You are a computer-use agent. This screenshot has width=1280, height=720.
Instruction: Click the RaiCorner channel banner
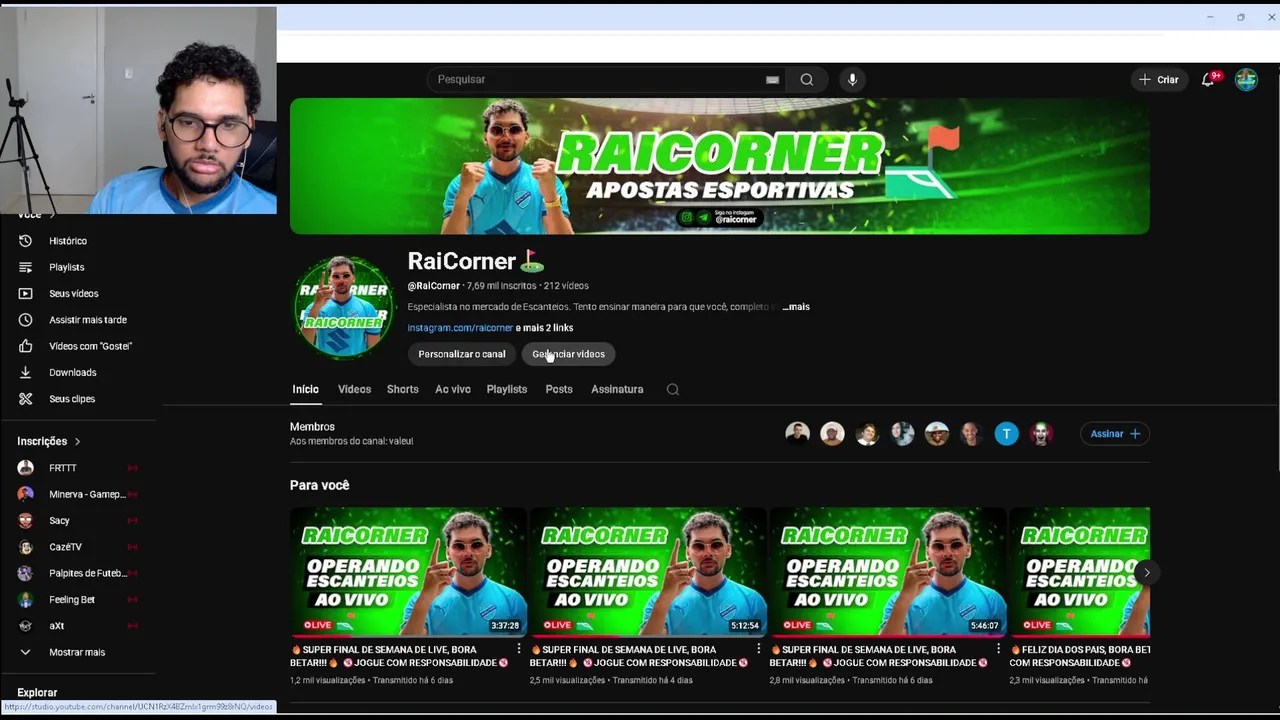pyautogui.click(x=719, y=166)
